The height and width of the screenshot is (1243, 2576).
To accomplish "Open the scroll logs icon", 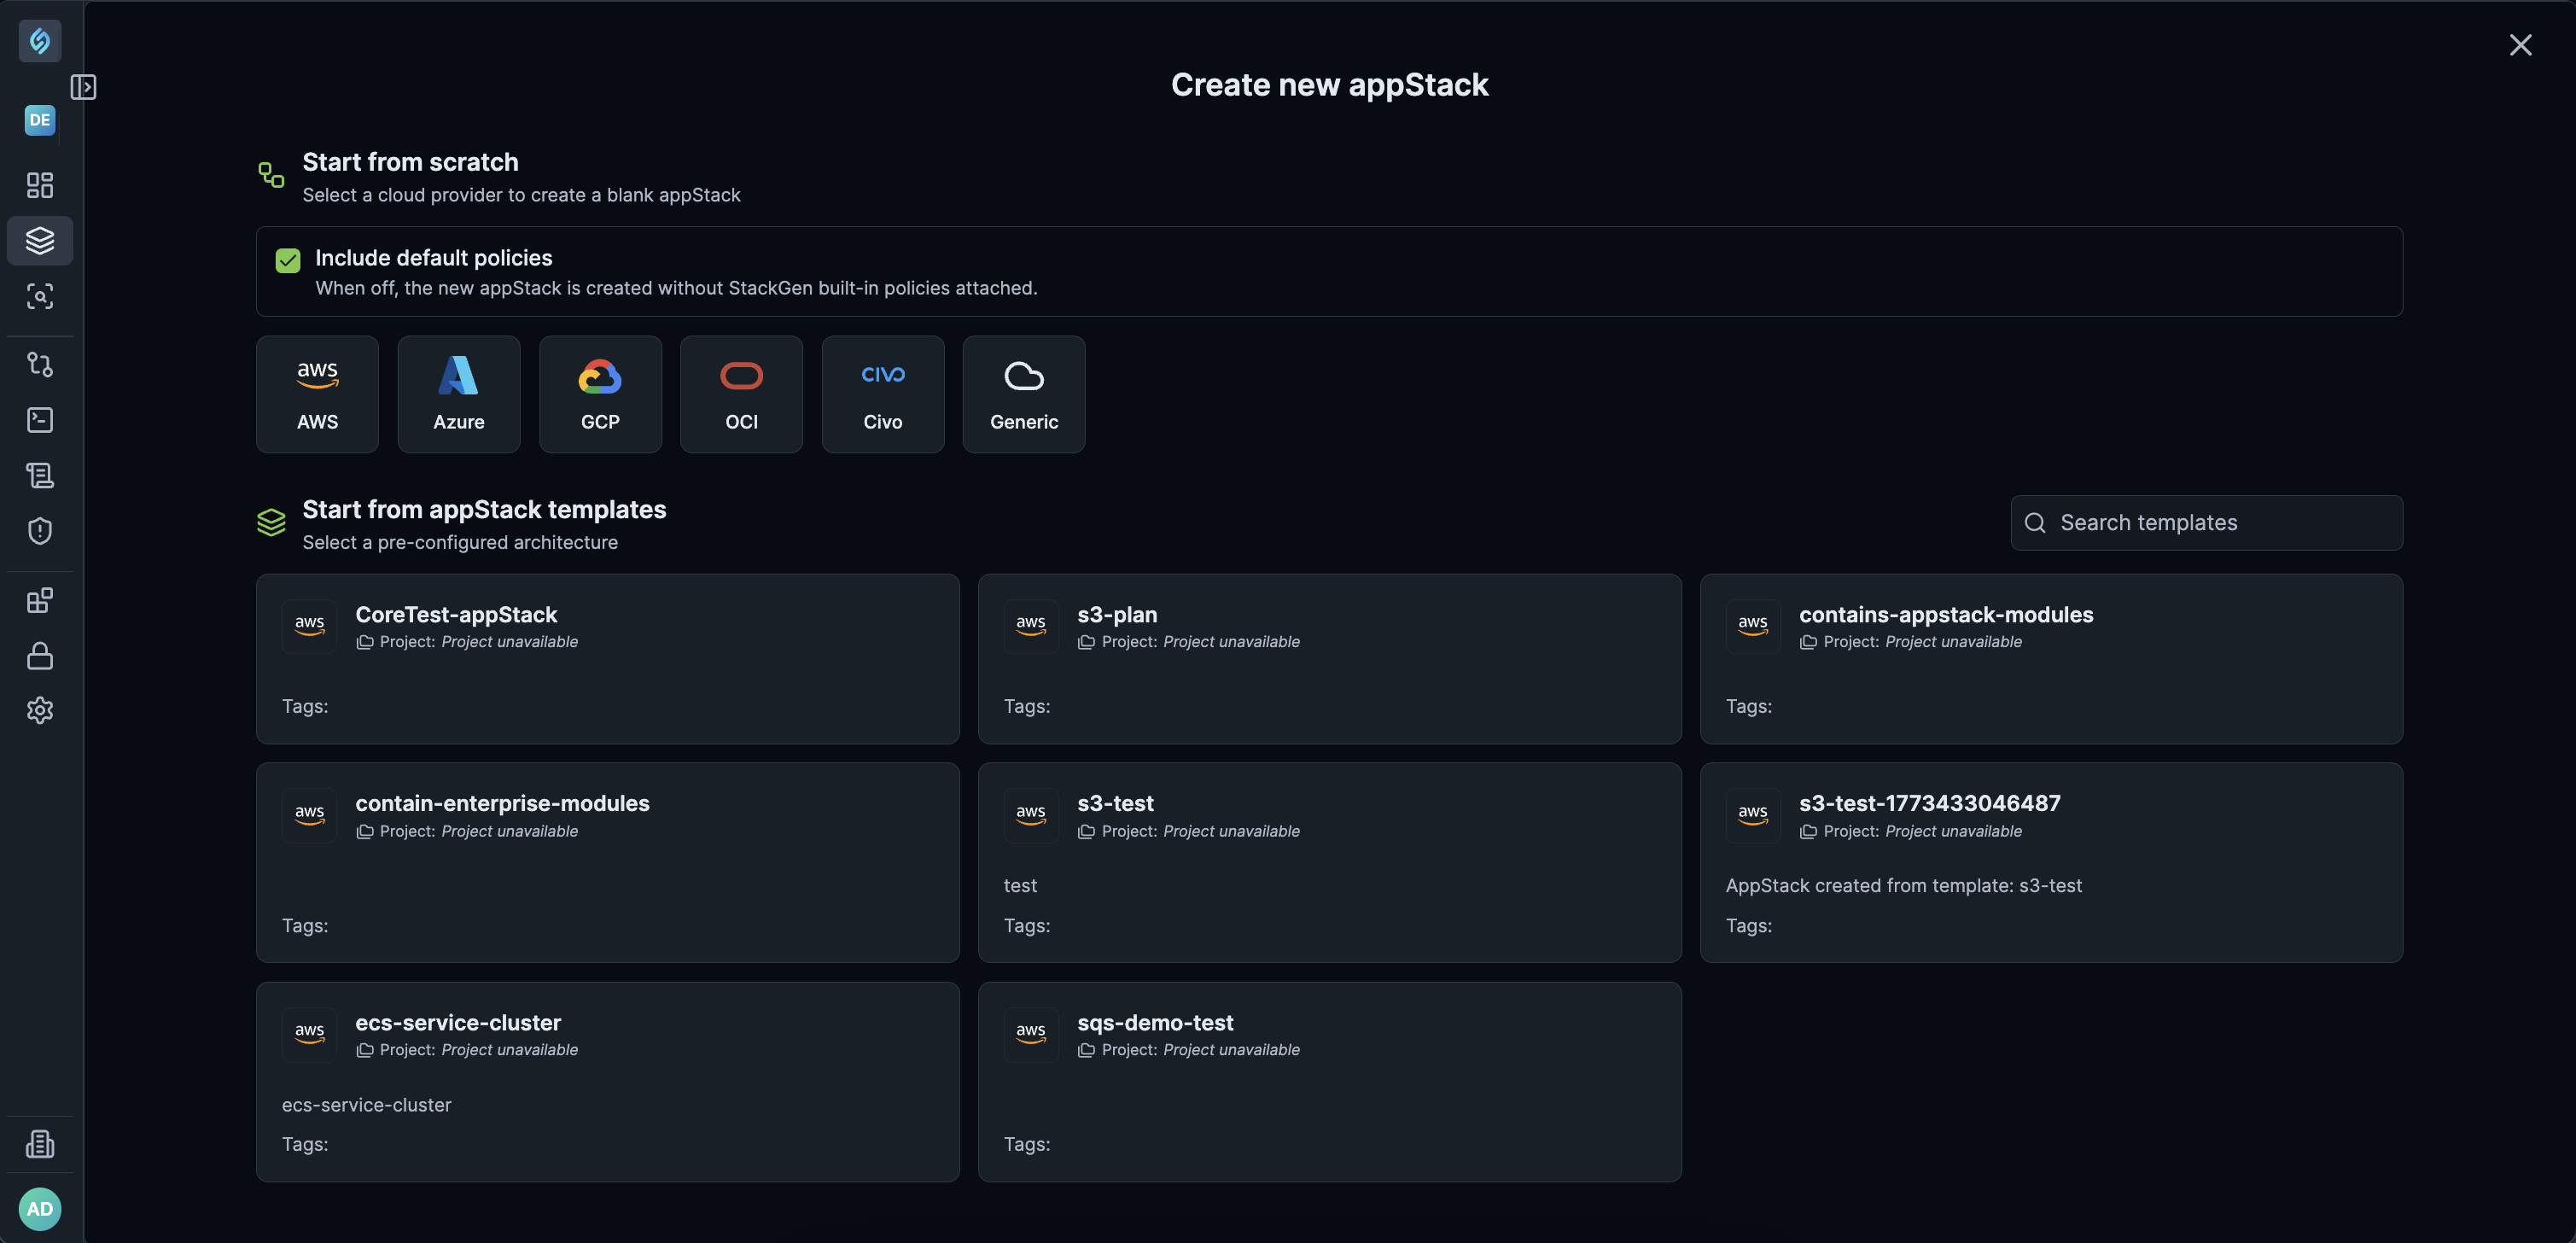I will (40, 475).
